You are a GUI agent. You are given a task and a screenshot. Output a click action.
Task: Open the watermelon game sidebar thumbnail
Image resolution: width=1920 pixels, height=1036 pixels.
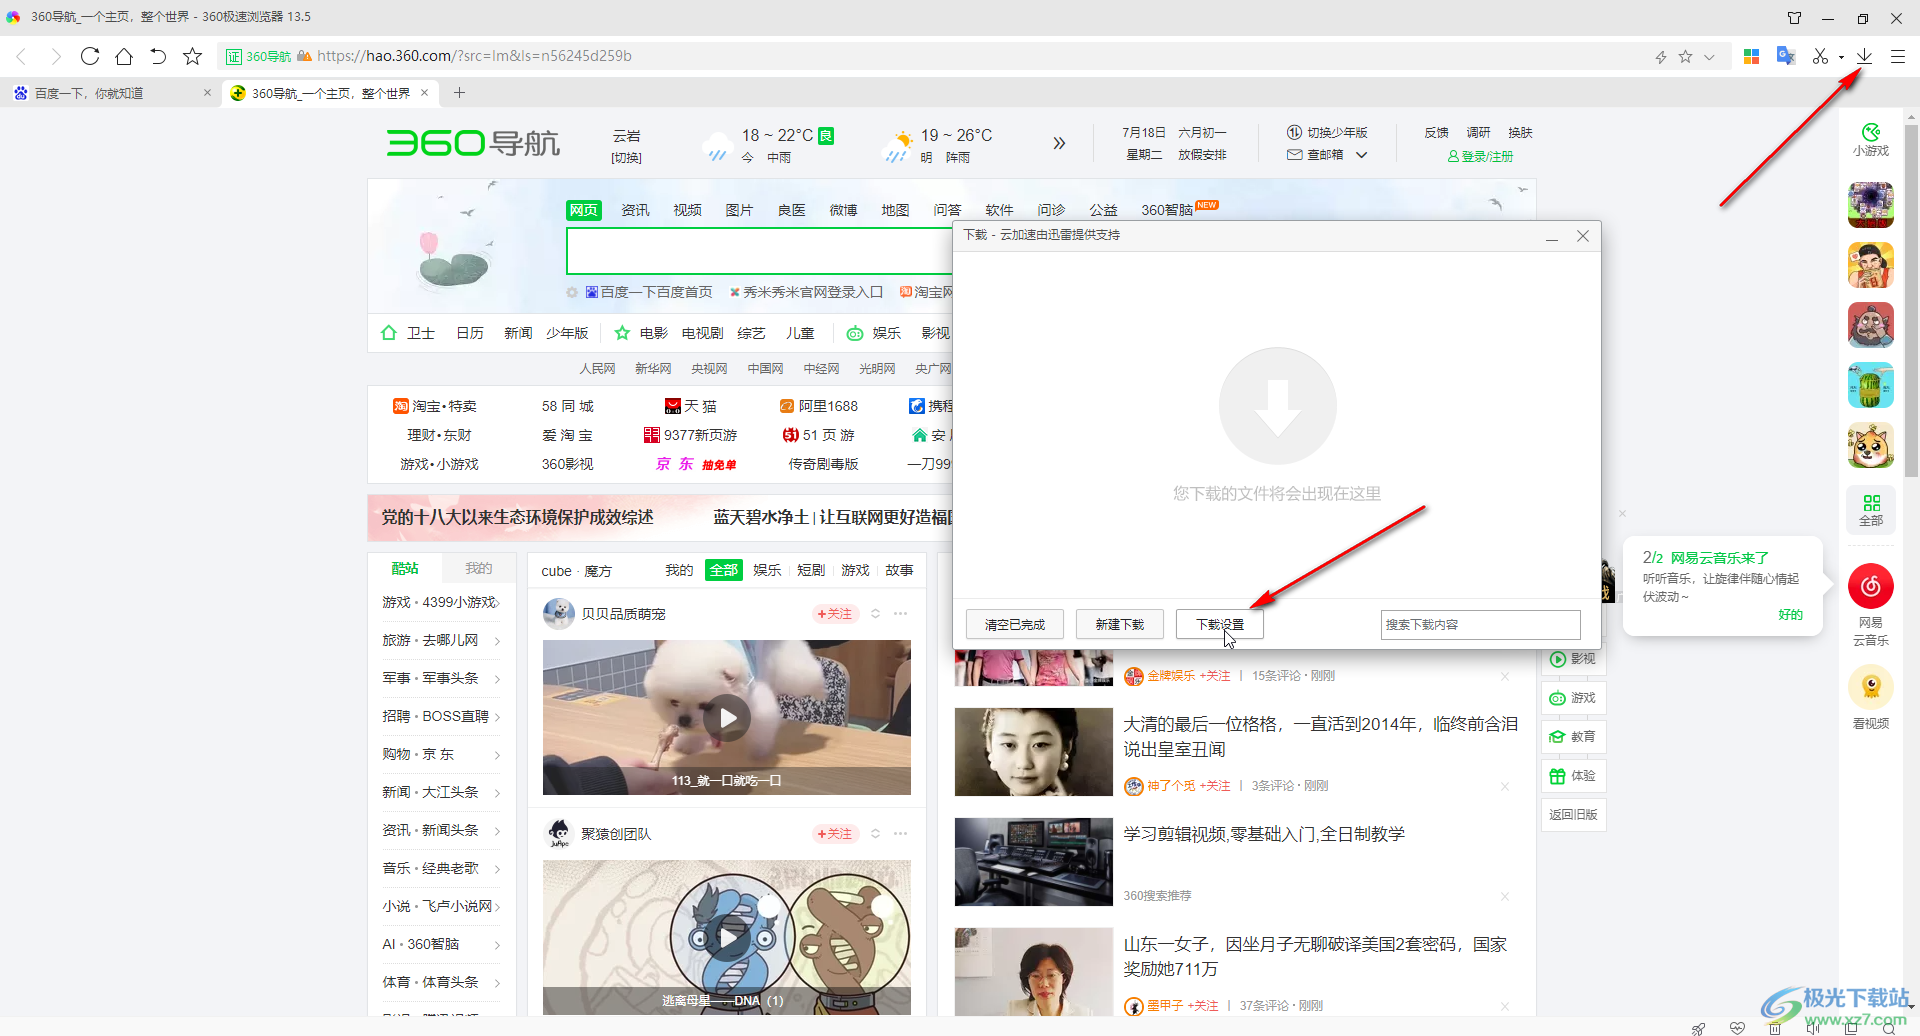1870,385
